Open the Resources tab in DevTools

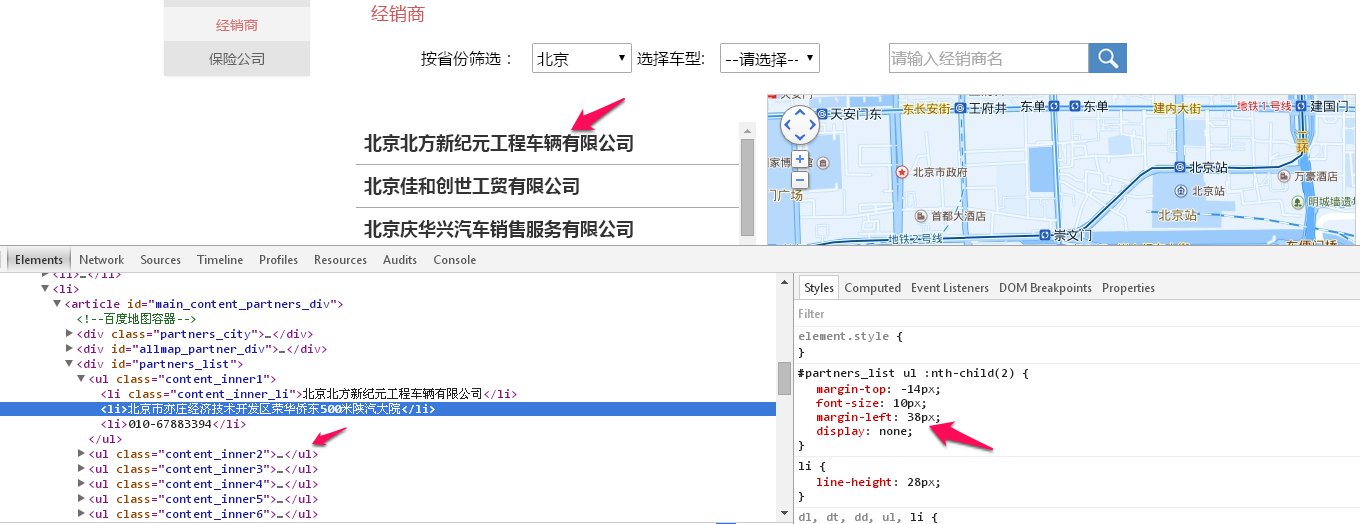[340, 260]
